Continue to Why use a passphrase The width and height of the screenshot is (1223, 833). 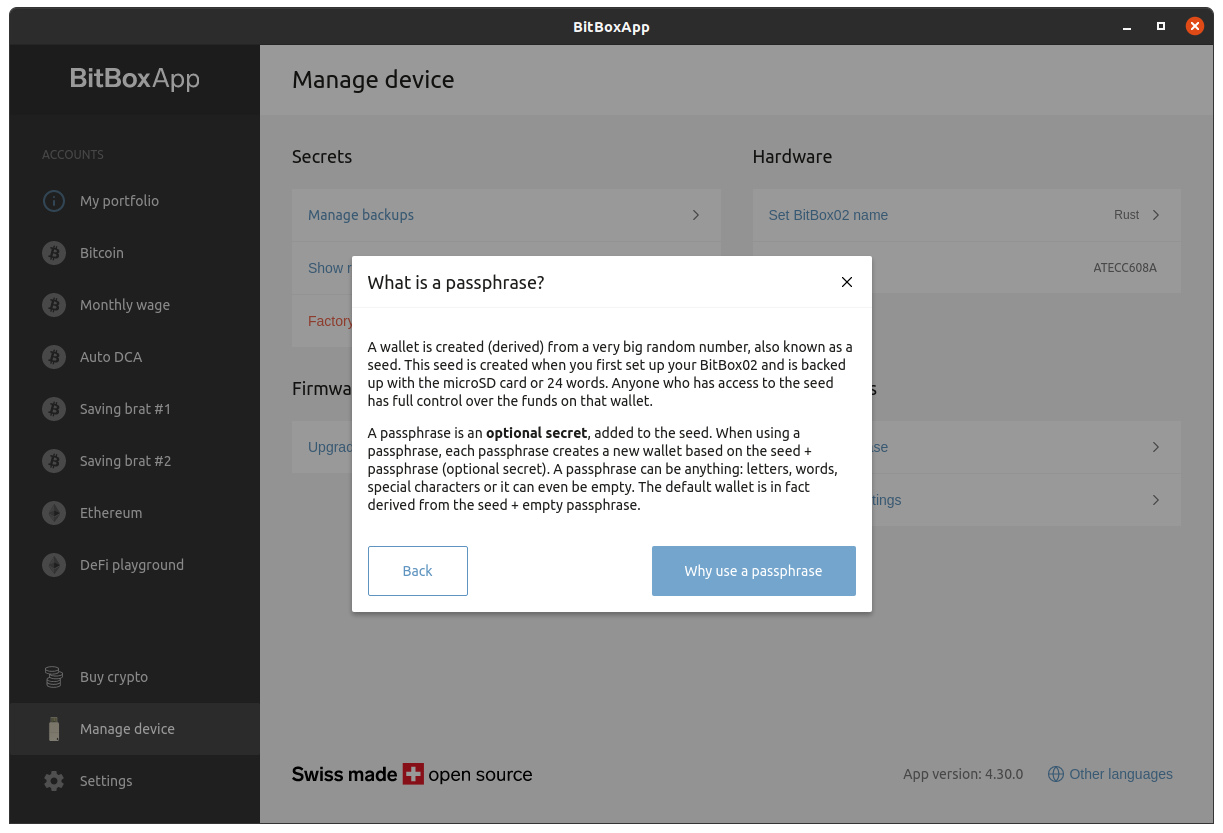[754, 571]
